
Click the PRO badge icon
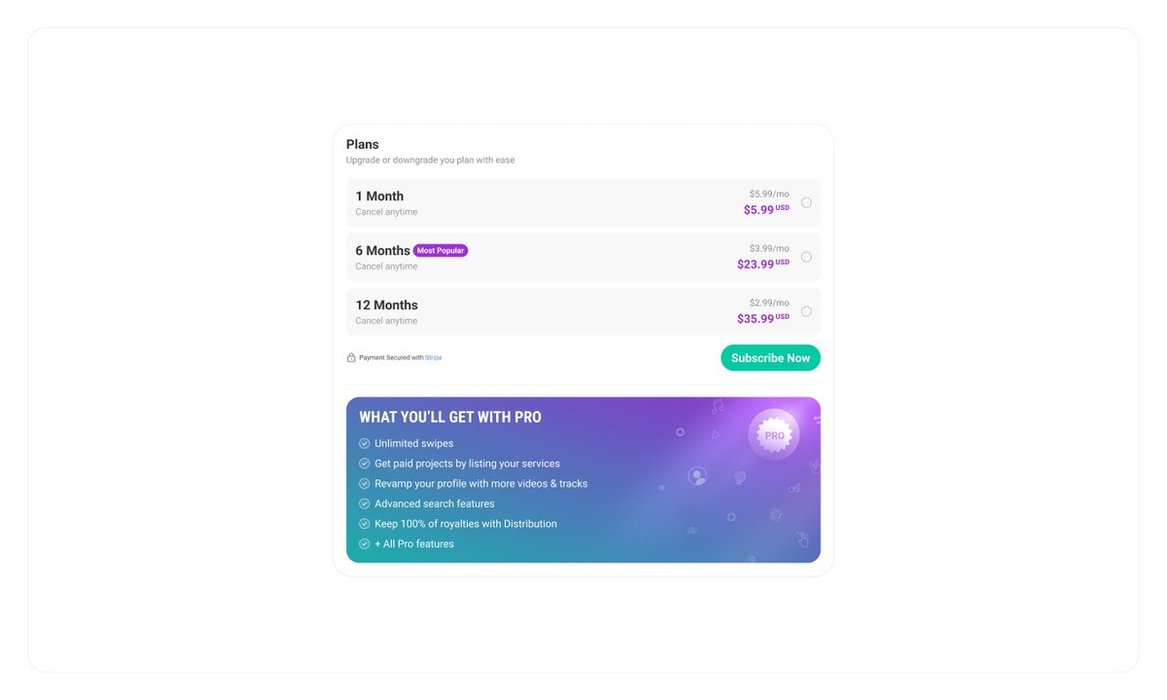pos(774,435)
